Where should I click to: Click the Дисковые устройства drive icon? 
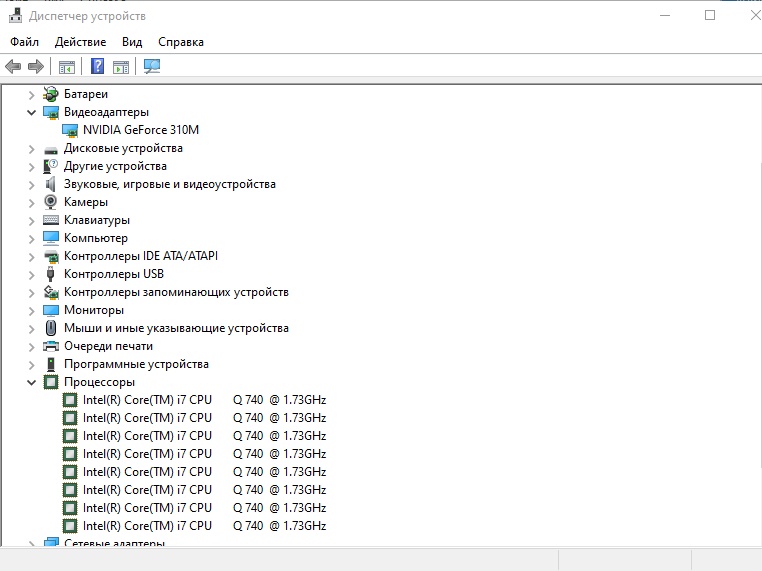[51, 150]
